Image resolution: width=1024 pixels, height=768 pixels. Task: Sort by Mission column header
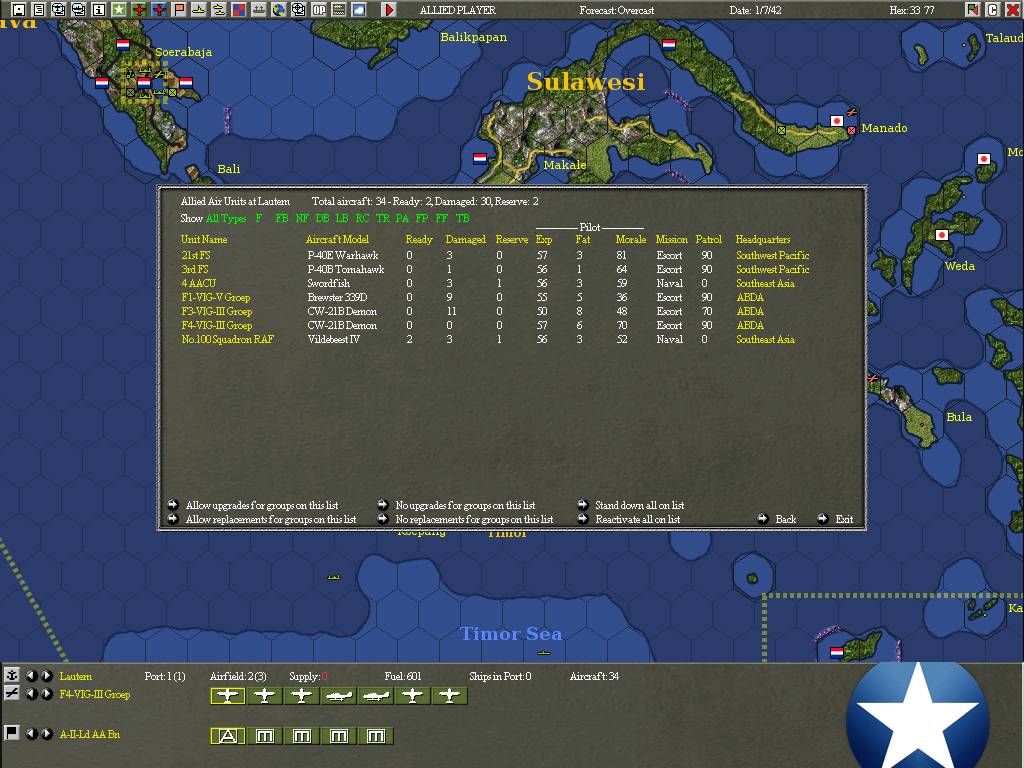pos(672,240)
